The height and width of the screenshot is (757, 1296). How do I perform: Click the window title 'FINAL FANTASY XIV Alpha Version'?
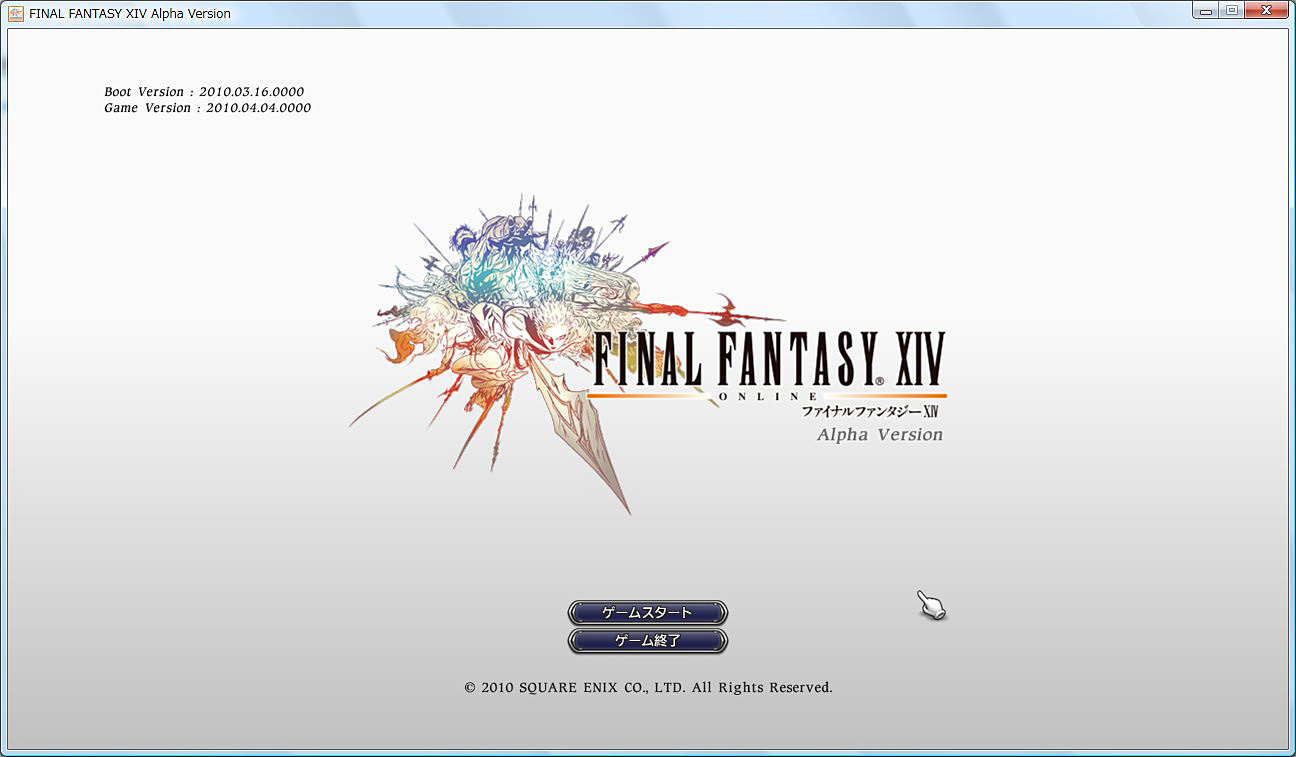coord(130,13)
